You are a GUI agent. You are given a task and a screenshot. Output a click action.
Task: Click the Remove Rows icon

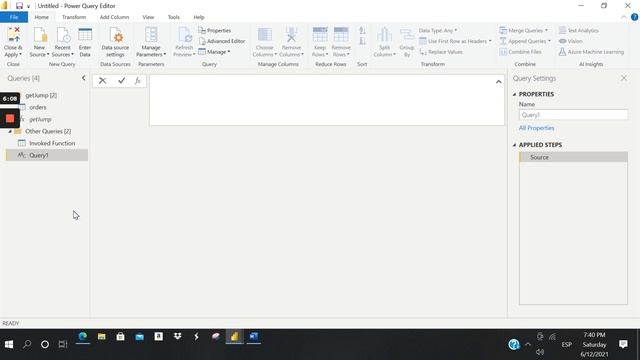pyautogui.click(x=341, y=35)
